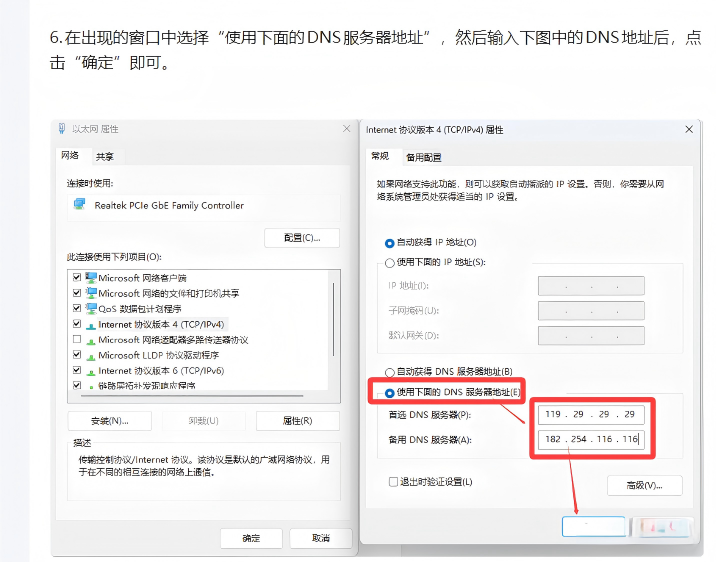This screenshot has height=562, width=716.
Task: Open 高级(V)... advanced settings
Action: tap(645, 485)
